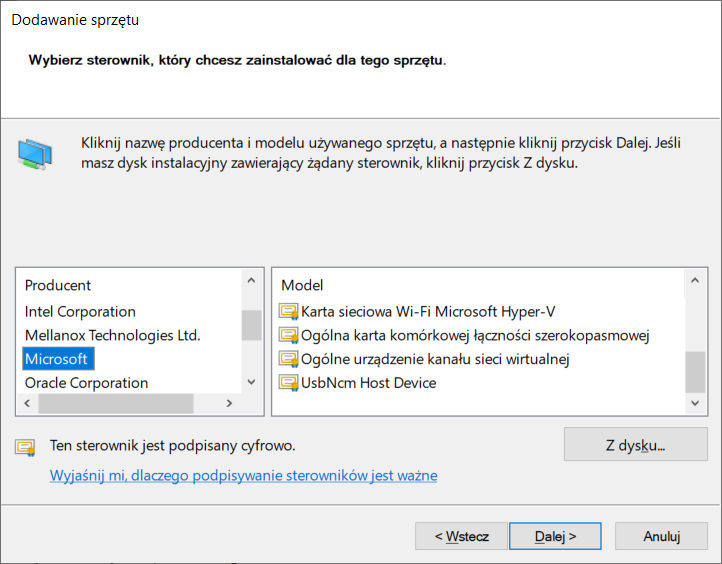722x564 pixels.
Task: Select Mellanox Technologies Ltd. manufacturer
Action: click(x=112, y=335)
